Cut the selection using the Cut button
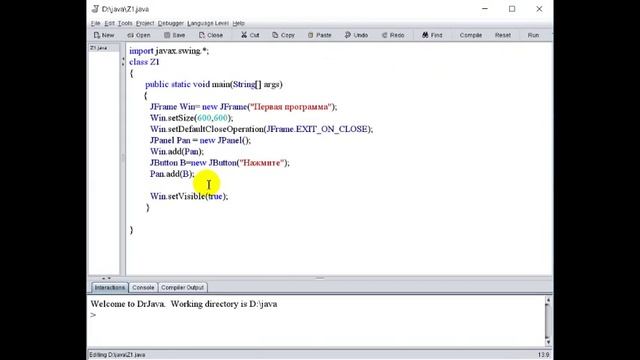 tap(250, 35)
